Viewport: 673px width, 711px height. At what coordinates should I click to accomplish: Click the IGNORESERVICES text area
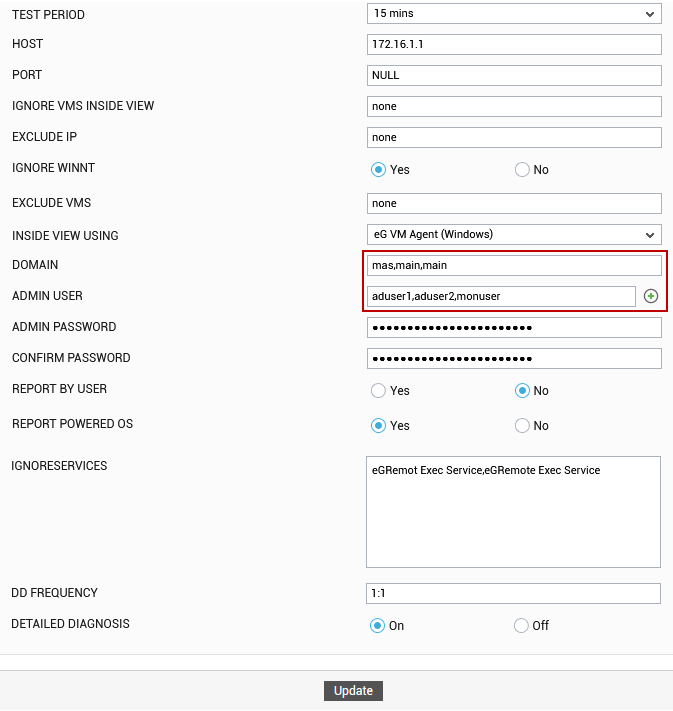pyautogui.click(x=513, y=512)
